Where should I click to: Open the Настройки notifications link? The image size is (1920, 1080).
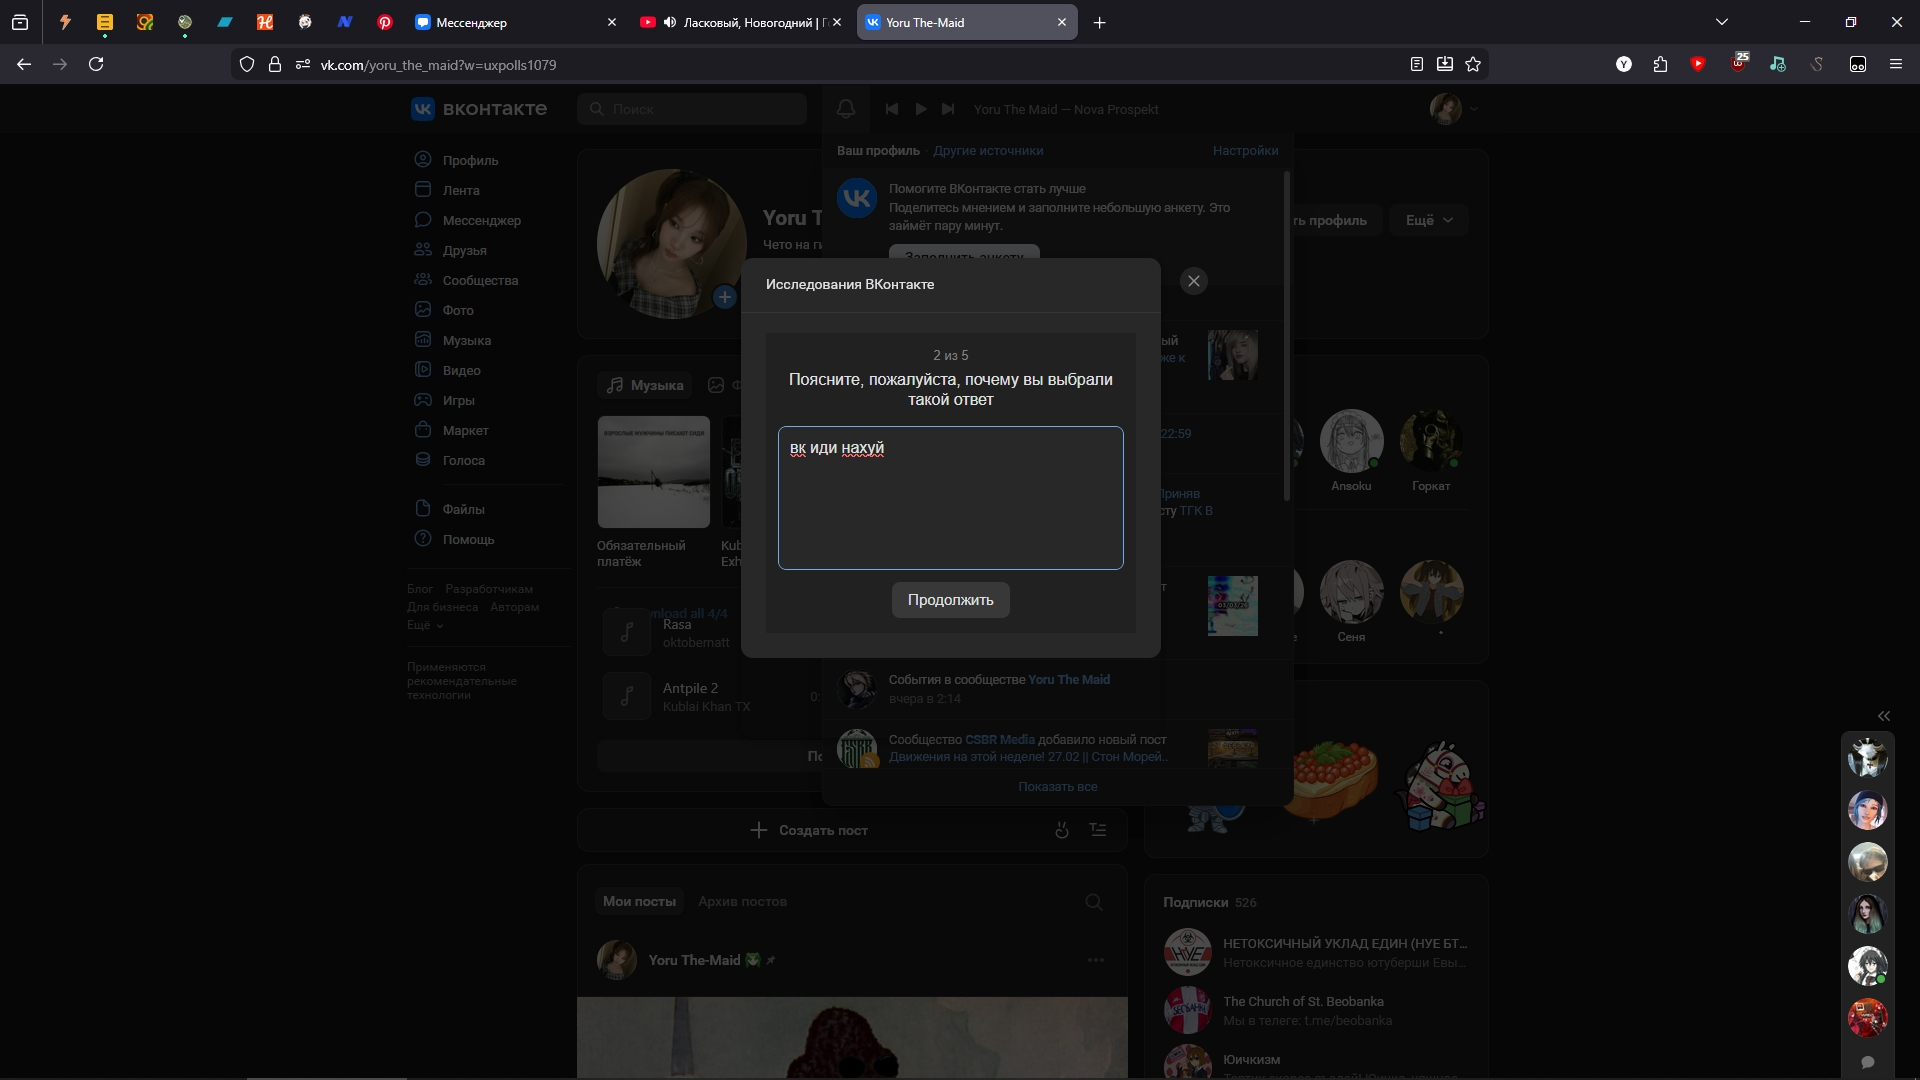pos(1245,150)
